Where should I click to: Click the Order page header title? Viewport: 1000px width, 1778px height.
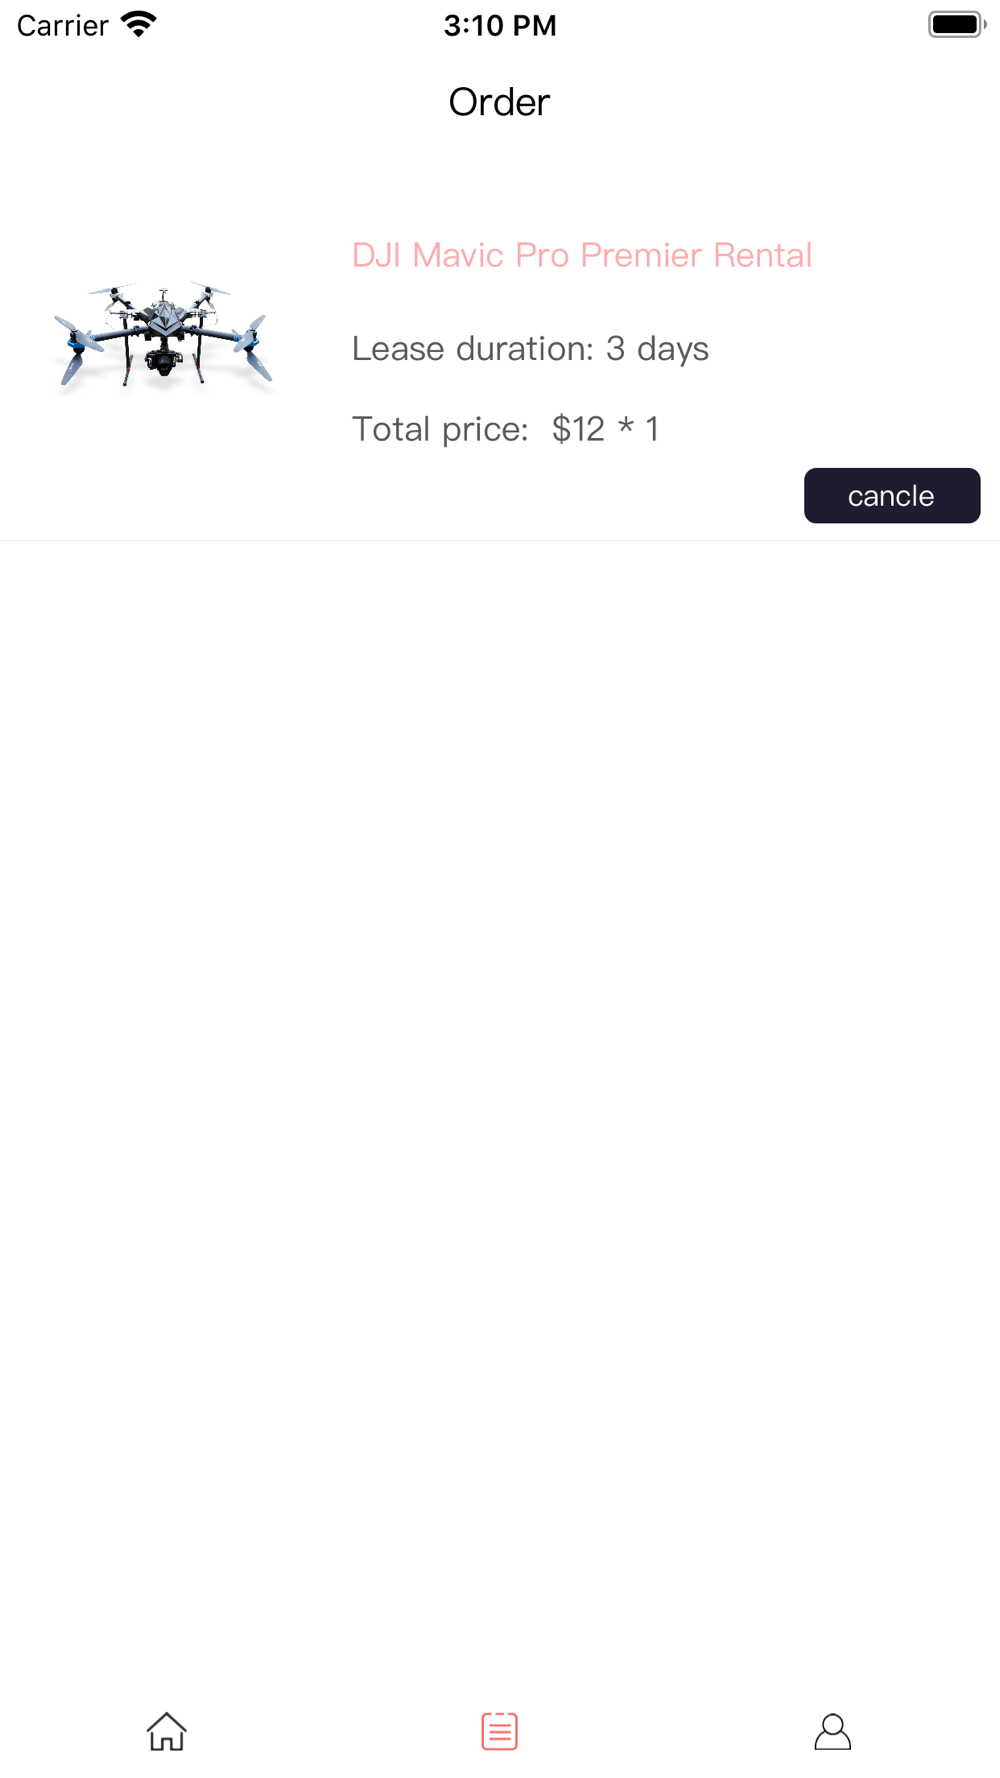pos(499,102)
